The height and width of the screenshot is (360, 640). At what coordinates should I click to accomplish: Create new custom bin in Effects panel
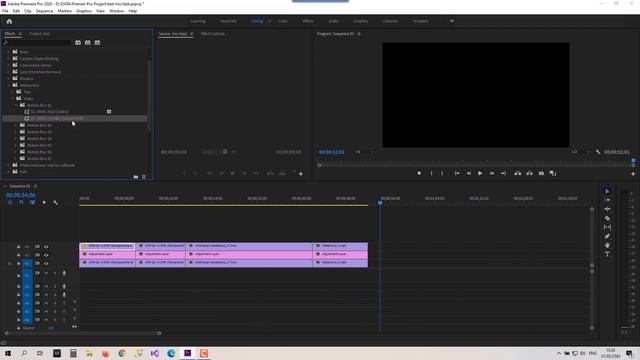136,177
